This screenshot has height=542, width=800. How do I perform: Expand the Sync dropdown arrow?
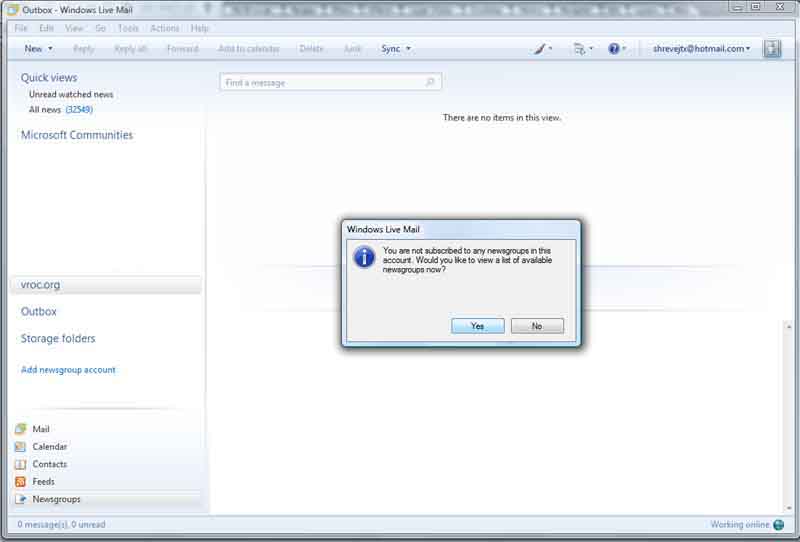[x=408, y=48]
